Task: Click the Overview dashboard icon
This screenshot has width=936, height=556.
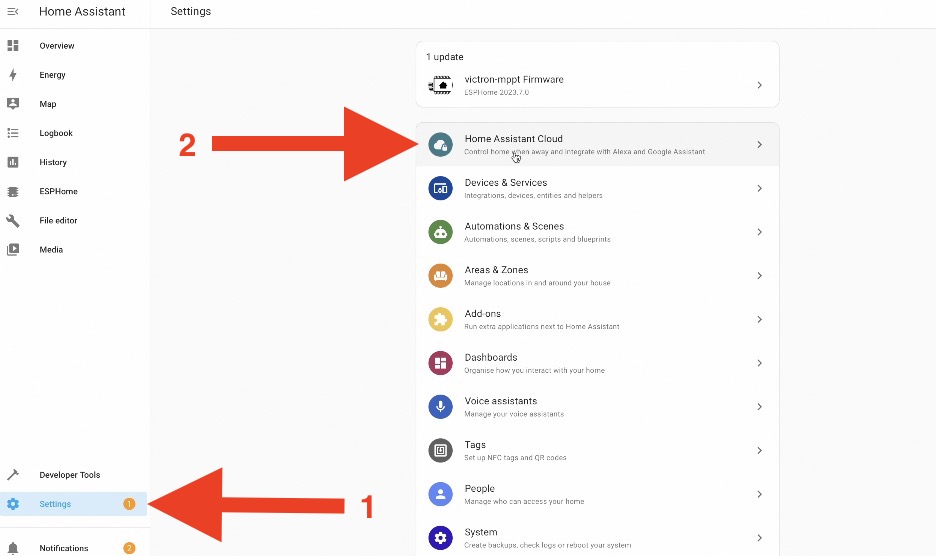Action: [x=13, y=45]
